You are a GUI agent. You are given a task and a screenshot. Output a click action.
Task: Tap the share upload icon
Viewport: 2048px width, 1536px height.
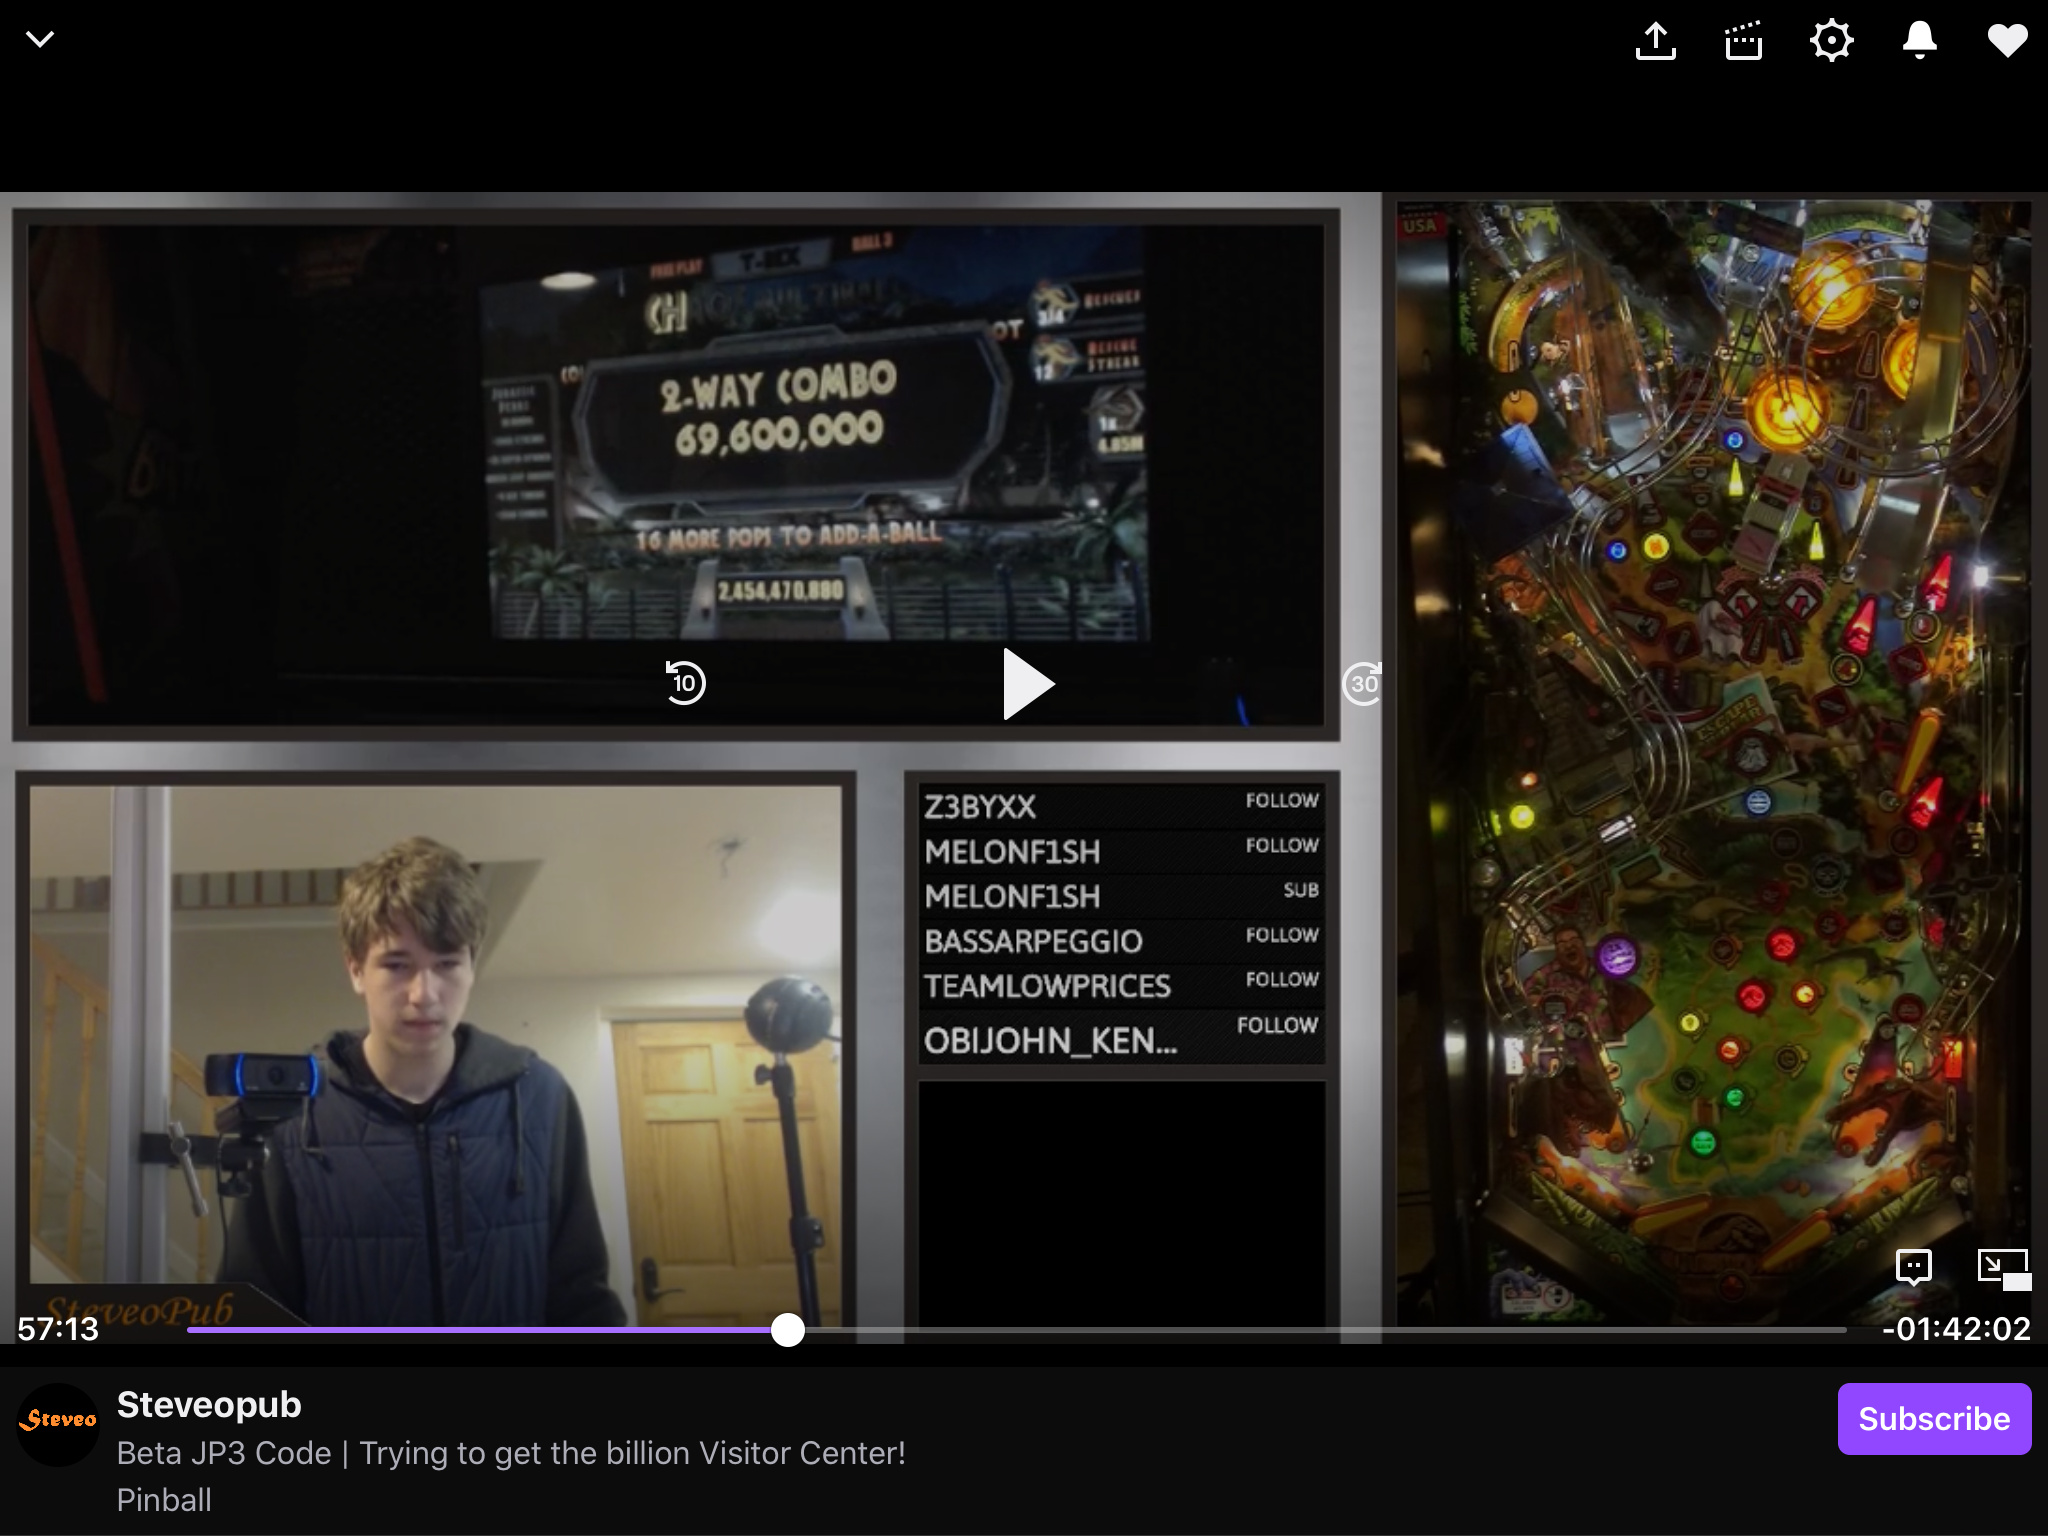pyautogui.click(x=1656, y=41)
